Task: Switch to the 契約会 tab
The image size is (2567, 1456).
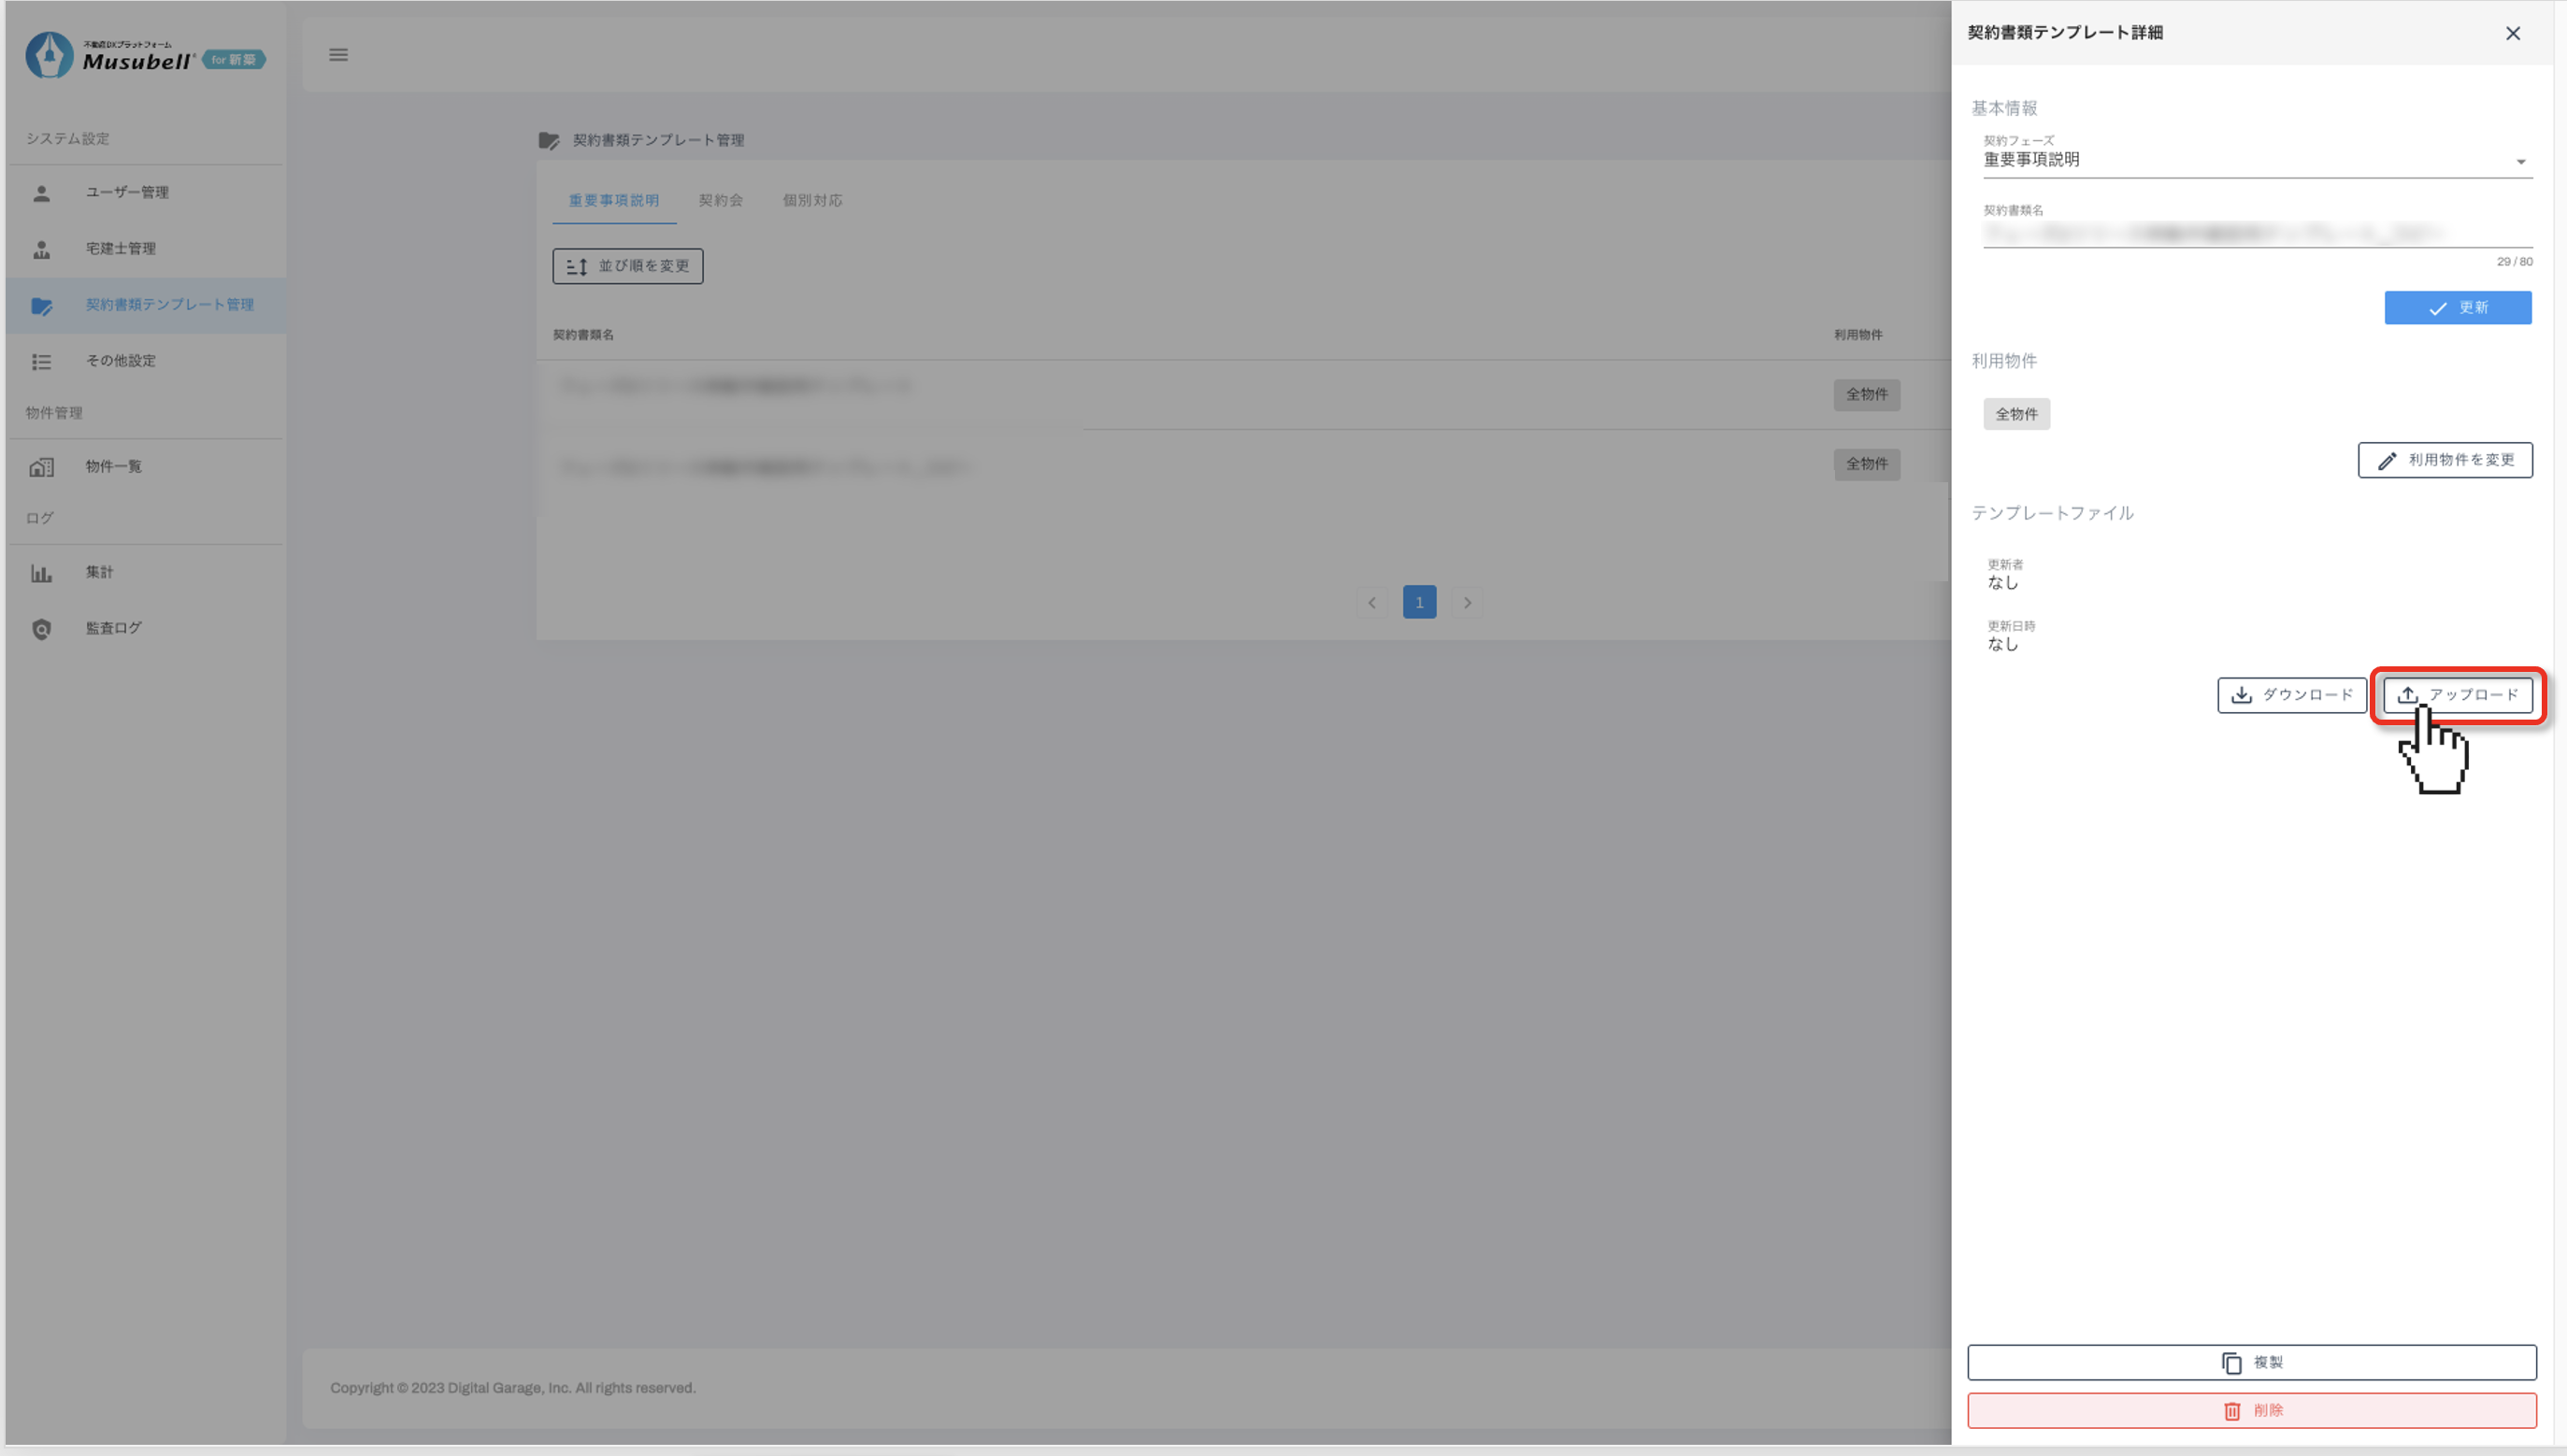Action: 720,200
